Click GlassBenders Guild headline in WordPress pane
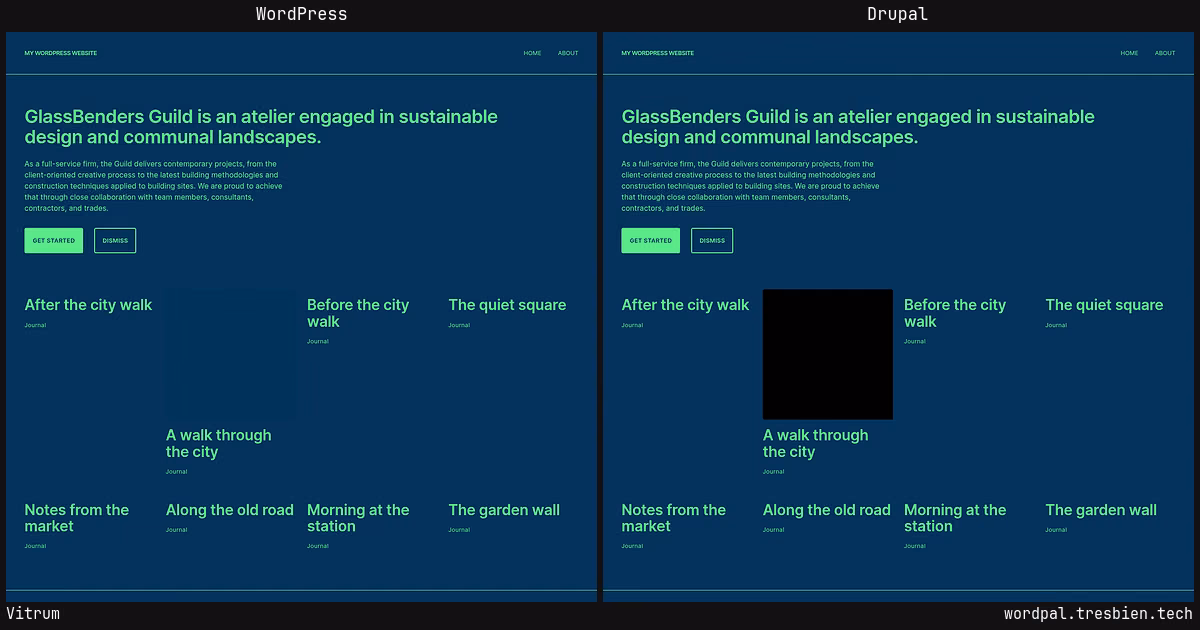 pos(261,127)
